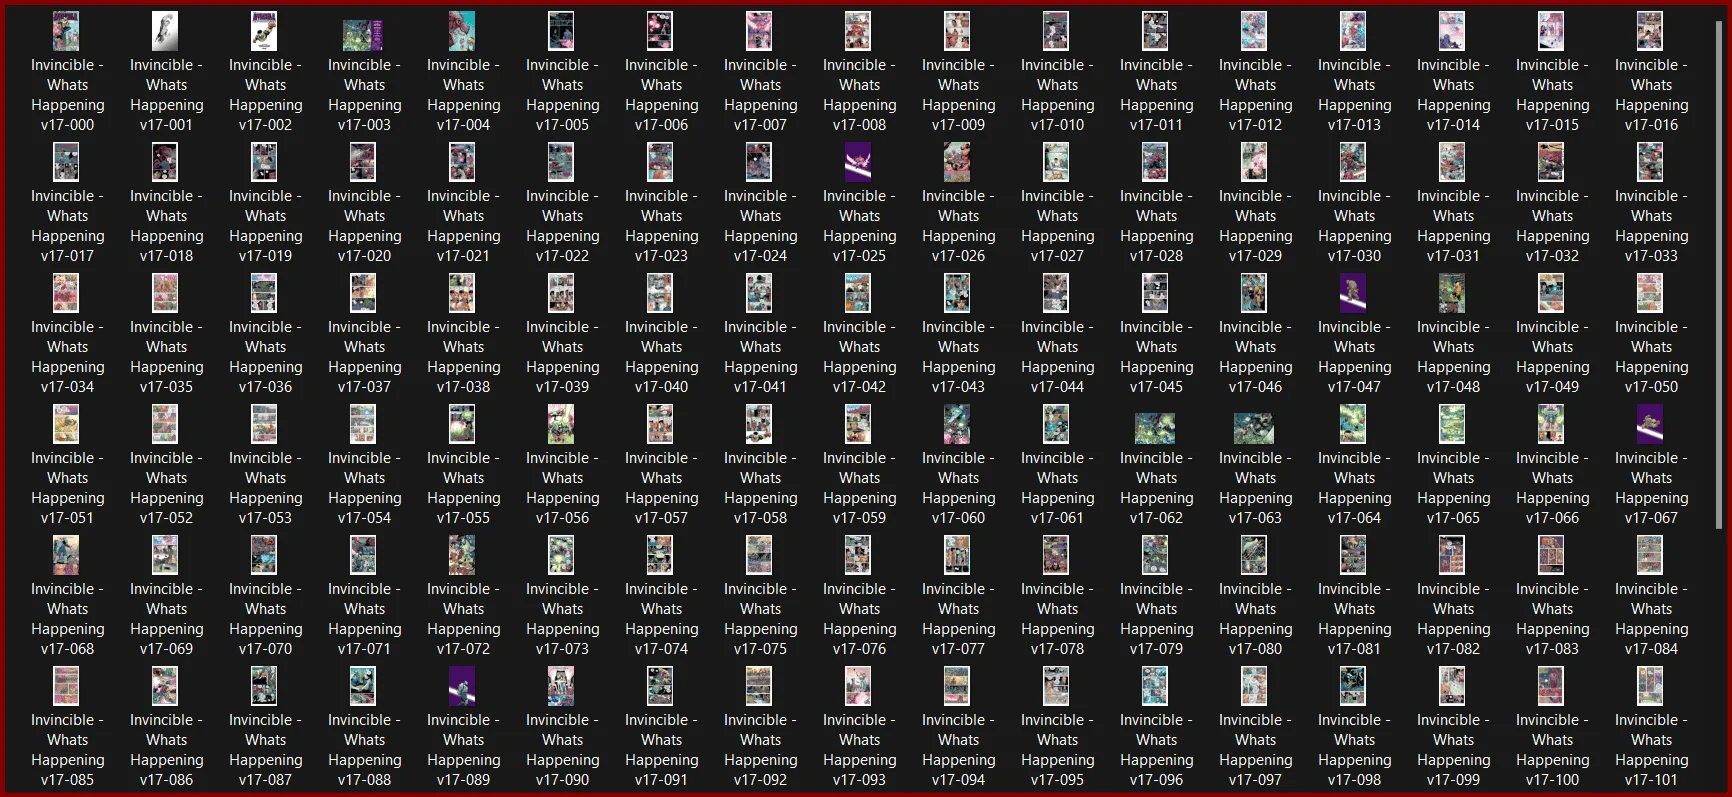Select thumbnail for v17-068

66,556
